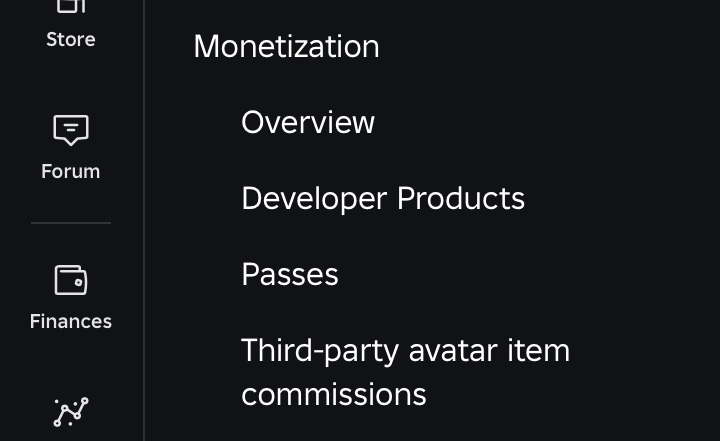Click the Store sidebar label
The width and height of the screenshot is (720, 441).
70,40
